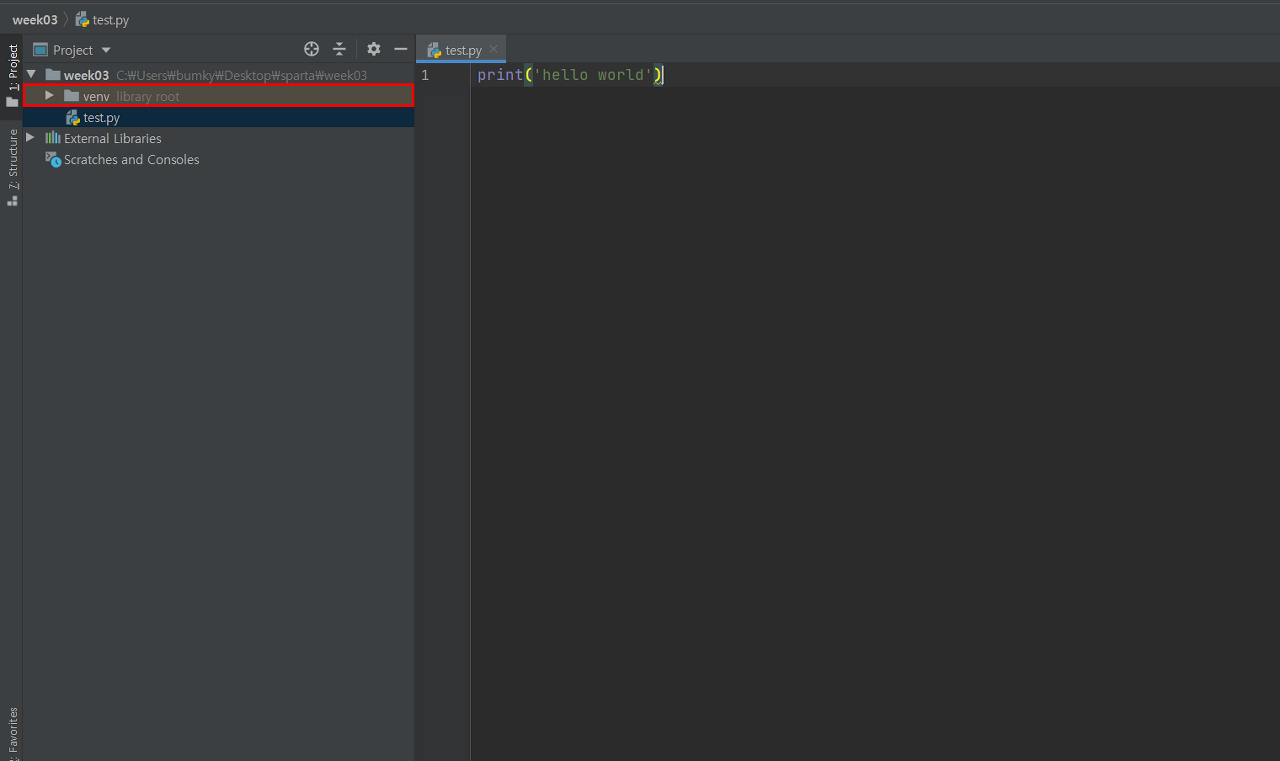This screenshot has height=761, width=1280.
Task: Click the venv folder icon
Action: (x=71, y=96)
